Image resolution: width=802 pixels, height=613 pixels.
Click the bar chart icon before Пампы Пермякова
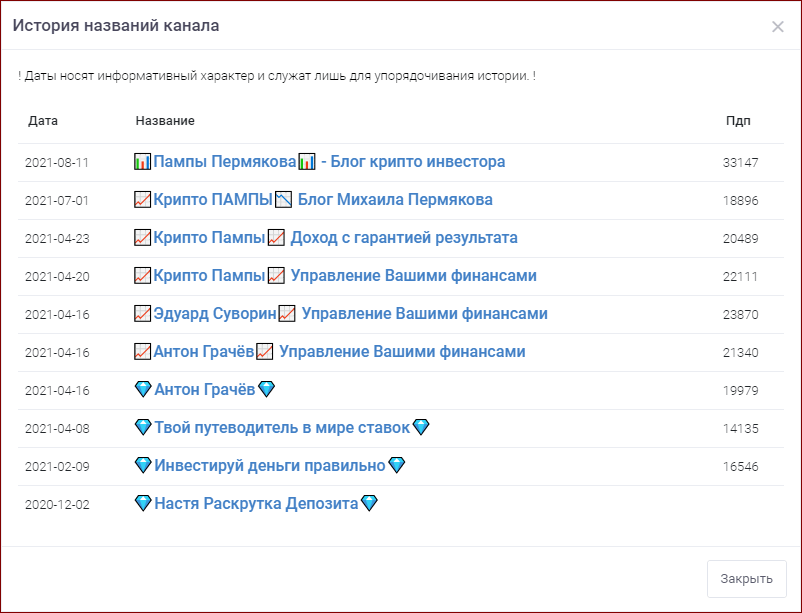tap(141, 161)
